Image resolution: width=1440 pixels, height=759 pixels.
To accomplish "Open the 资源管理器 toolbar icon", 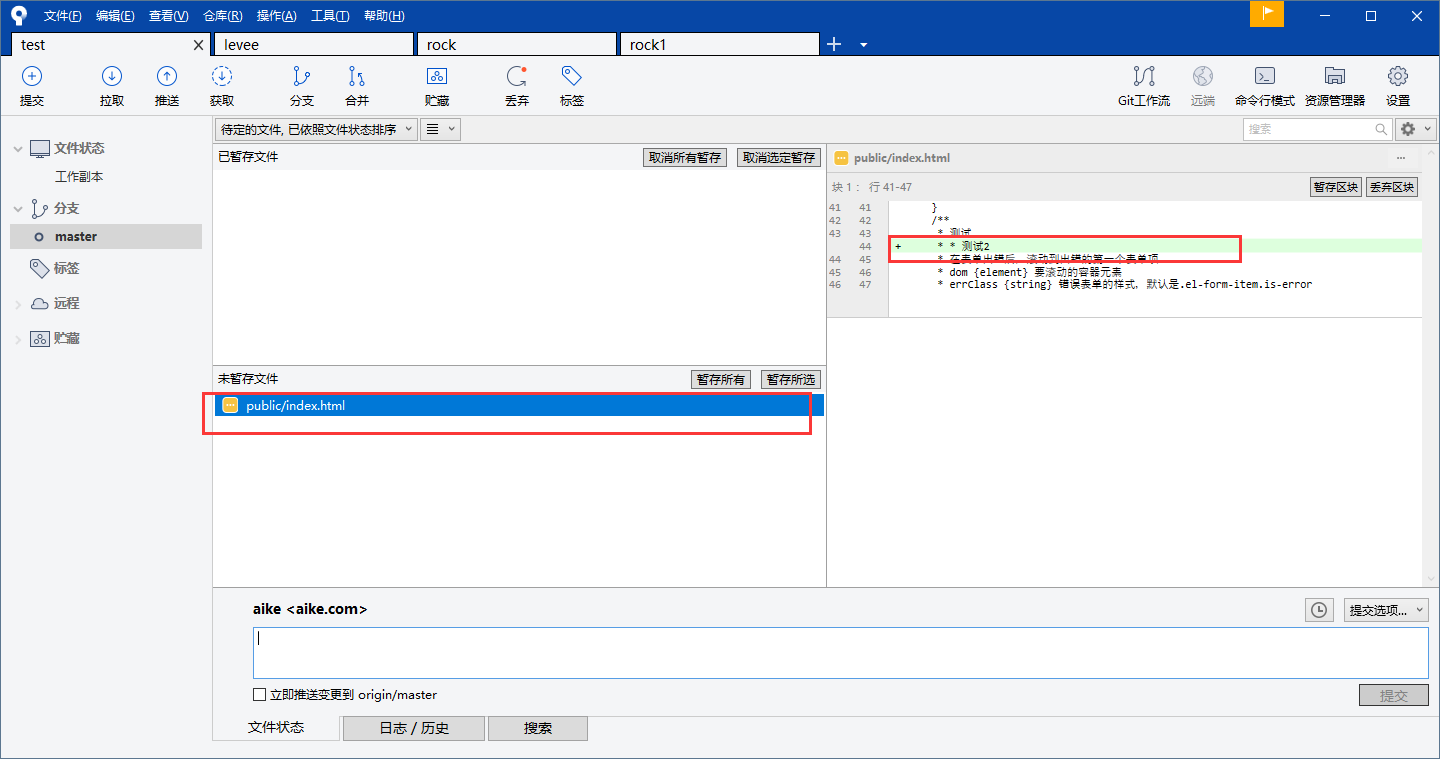I will click(x=1335, y=77).
